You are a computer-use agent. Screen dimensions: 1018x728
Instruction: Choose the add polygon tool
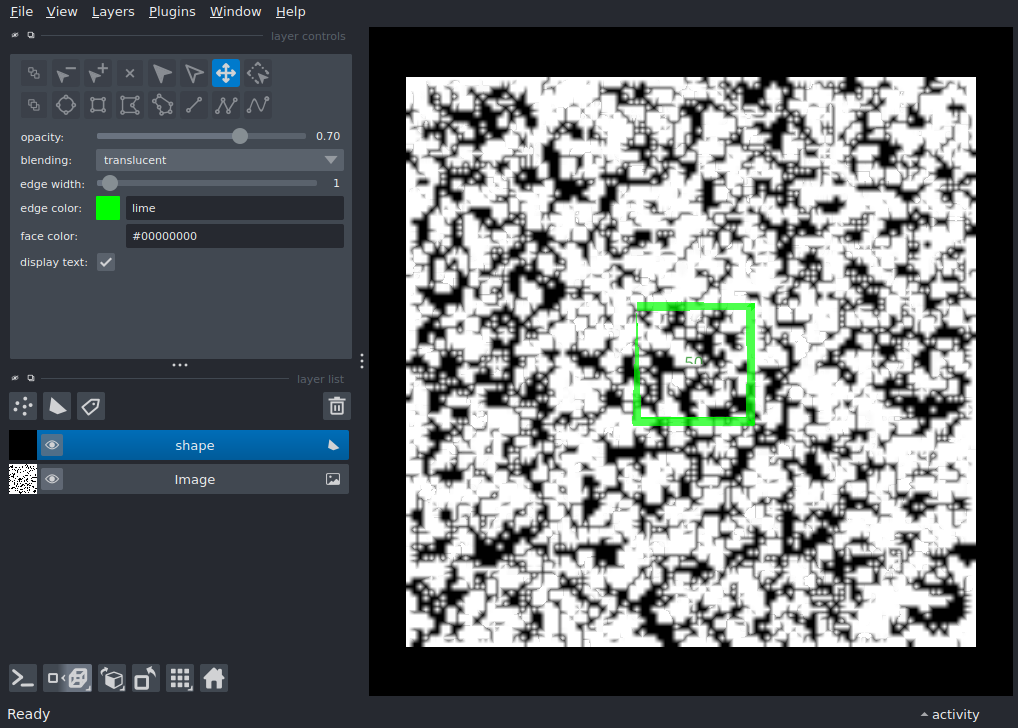(130, 105)
